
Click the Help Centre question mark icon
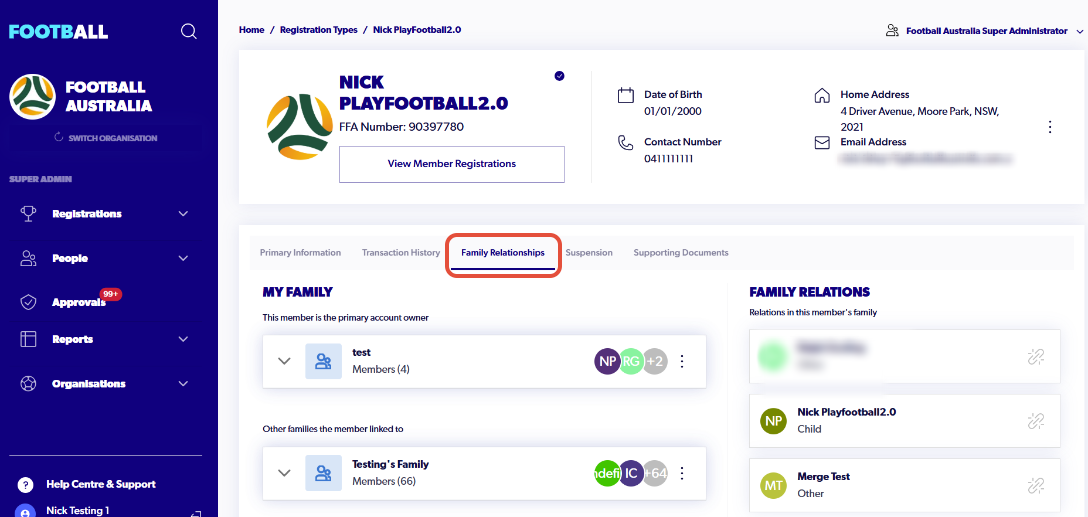point(25,484)
